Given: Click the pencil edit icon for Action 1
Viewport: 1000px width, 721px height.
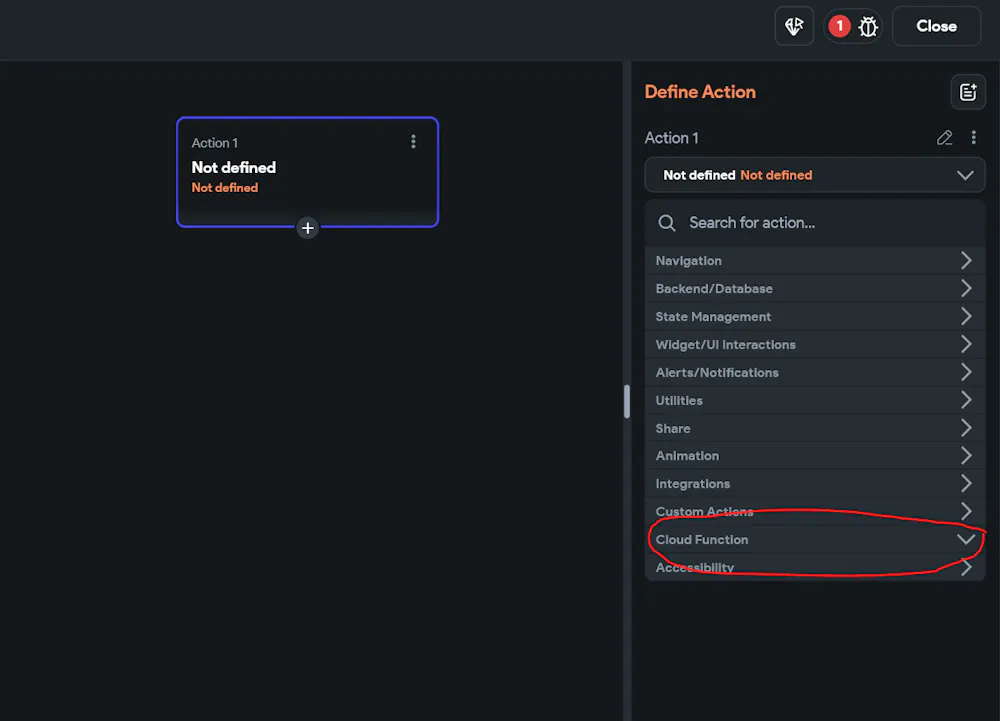Looking at the screenshot, I should click(944, 138).
